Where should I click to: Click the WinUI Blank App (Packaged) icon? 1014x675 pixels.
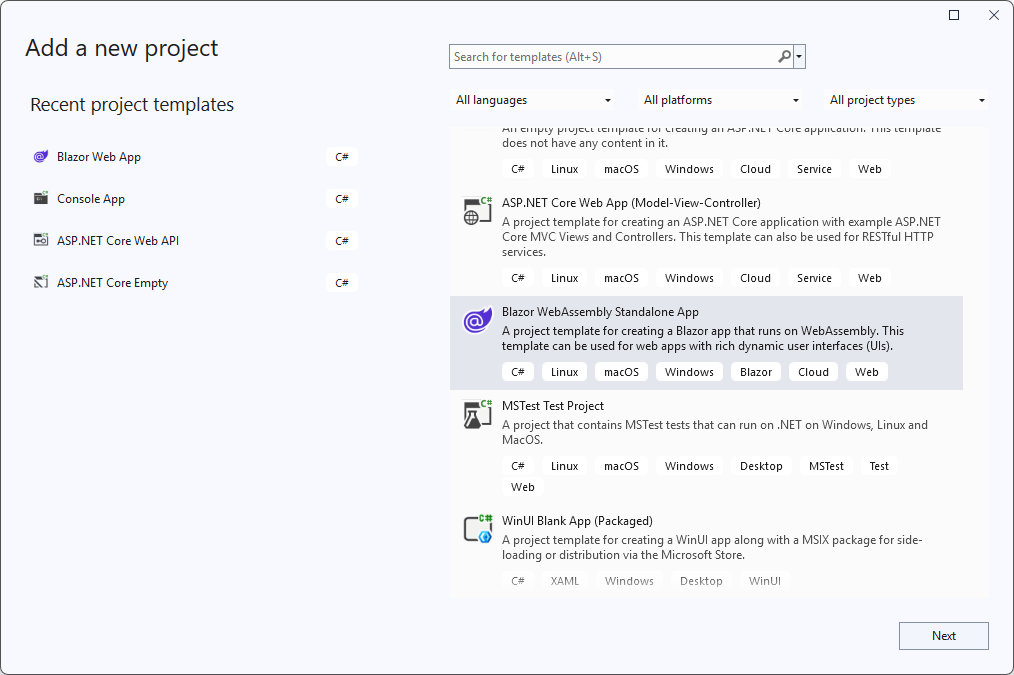click(x=477, y=529)
